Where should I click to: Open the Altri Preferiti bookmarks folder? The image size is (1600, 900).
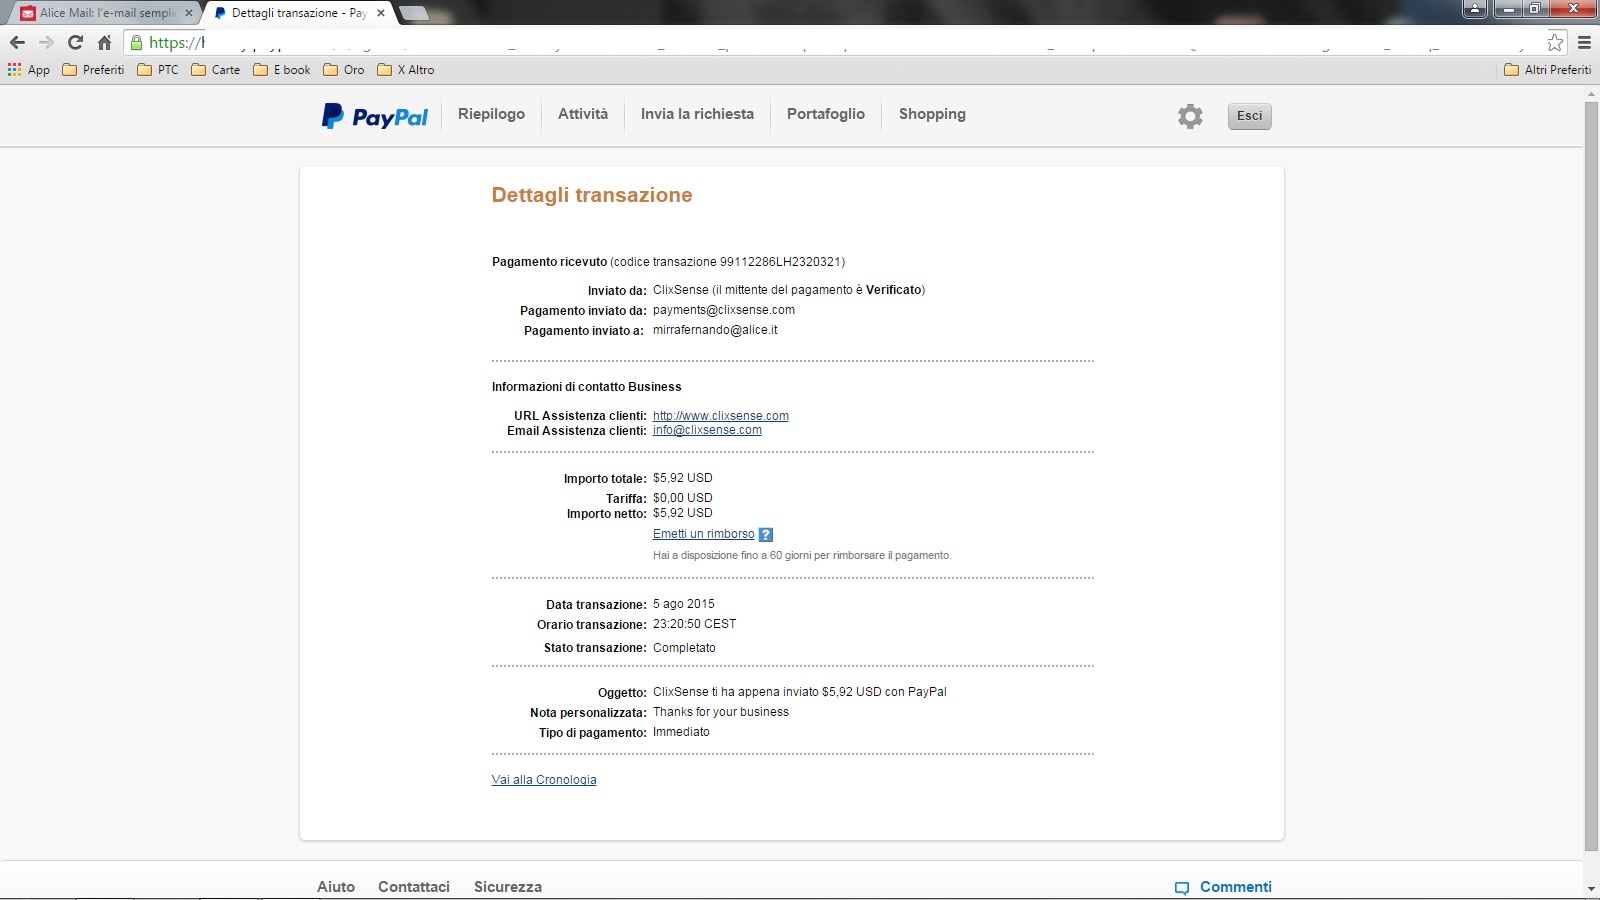tap(1548, 70)
